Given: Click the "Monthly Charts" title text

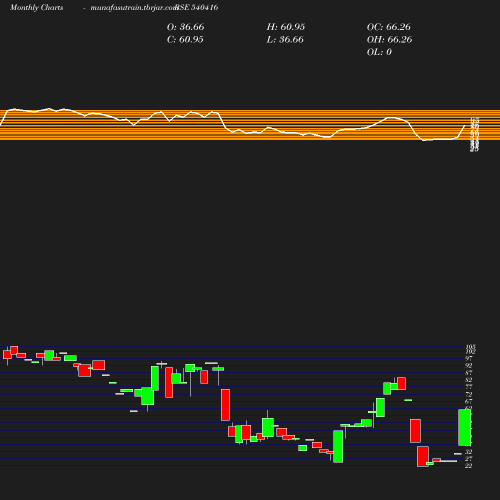Looking at the screenshot, I should click(x=36, y=8).
